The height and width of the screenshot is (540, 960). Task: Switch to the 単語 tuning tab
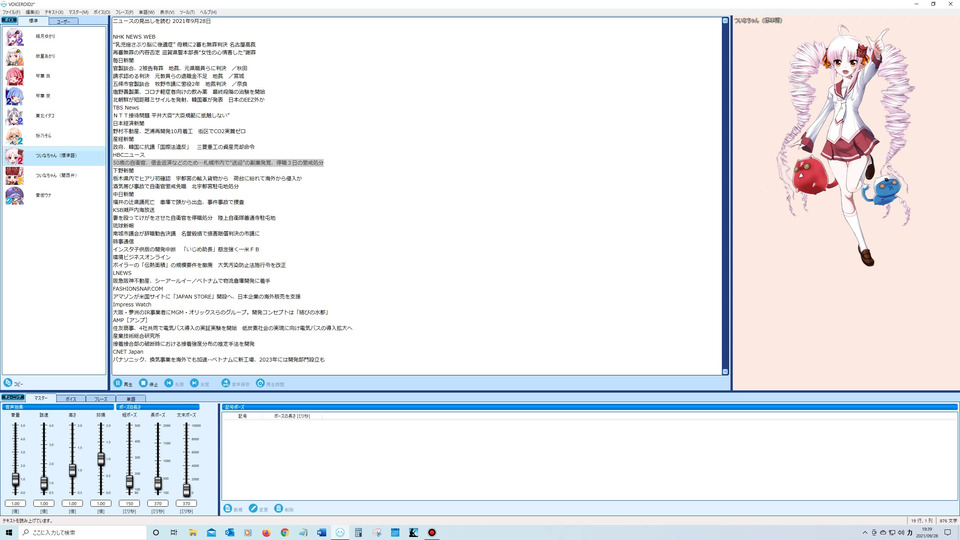[x=130, y=399]
